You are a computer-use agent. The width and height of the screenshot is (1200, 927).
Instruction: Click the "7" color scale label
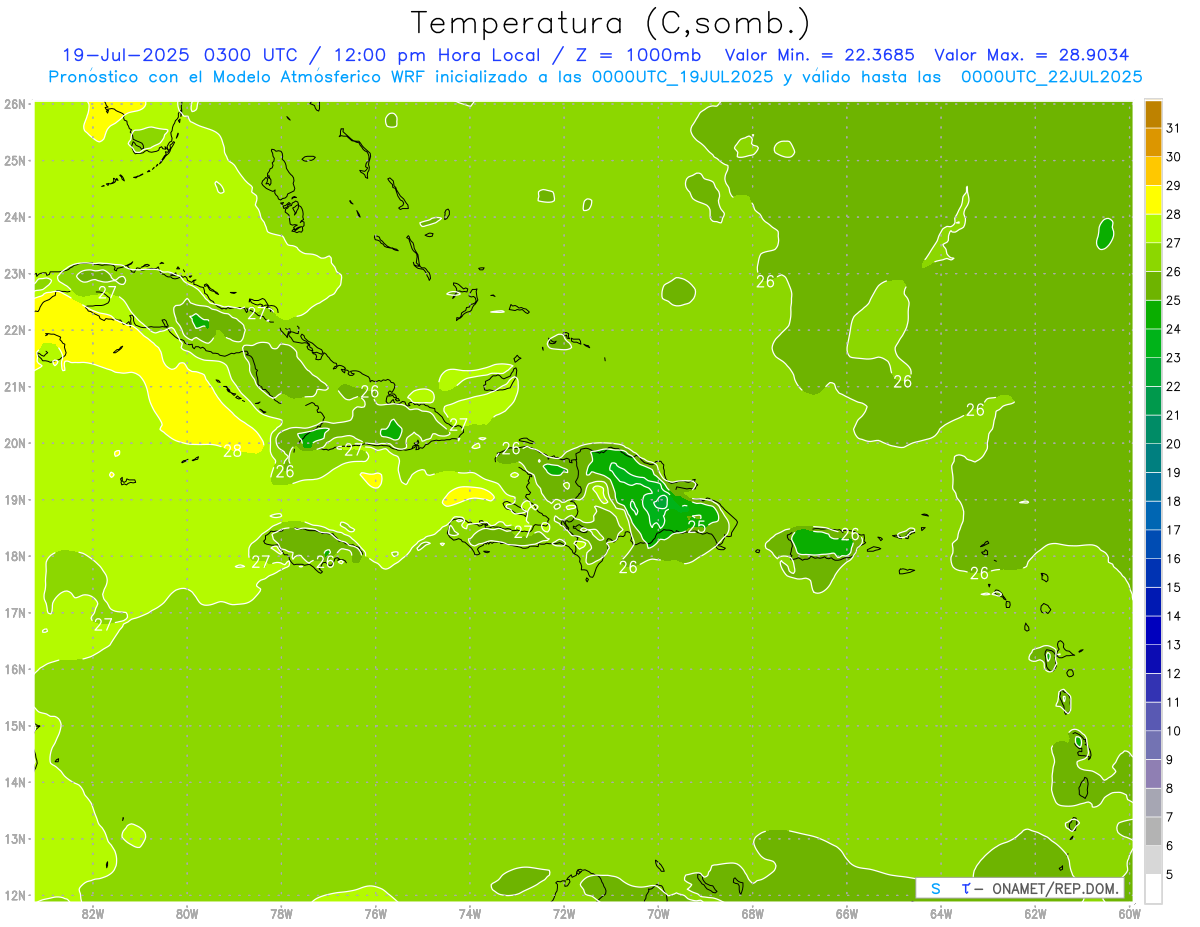click(x=1170, y=817)
